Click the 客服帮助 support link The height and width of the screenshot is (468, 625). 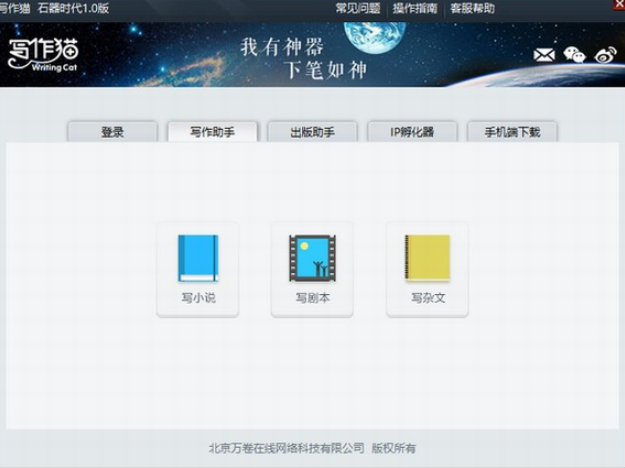coord(472,8)
